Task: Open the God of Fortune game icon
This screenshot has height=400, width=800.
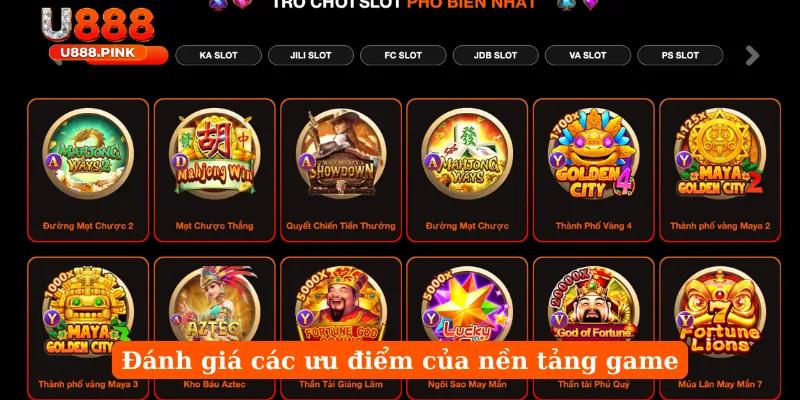Action: (593, 311)
